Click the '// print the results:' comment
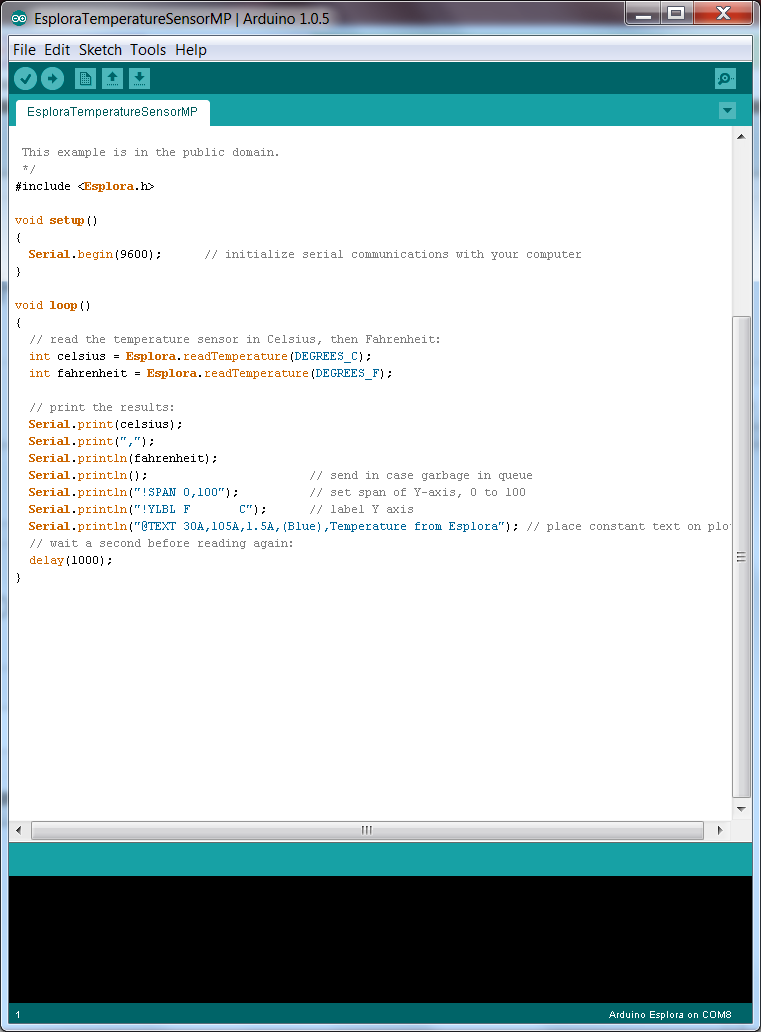761x1032 pixels. click(x=101, y=407)
